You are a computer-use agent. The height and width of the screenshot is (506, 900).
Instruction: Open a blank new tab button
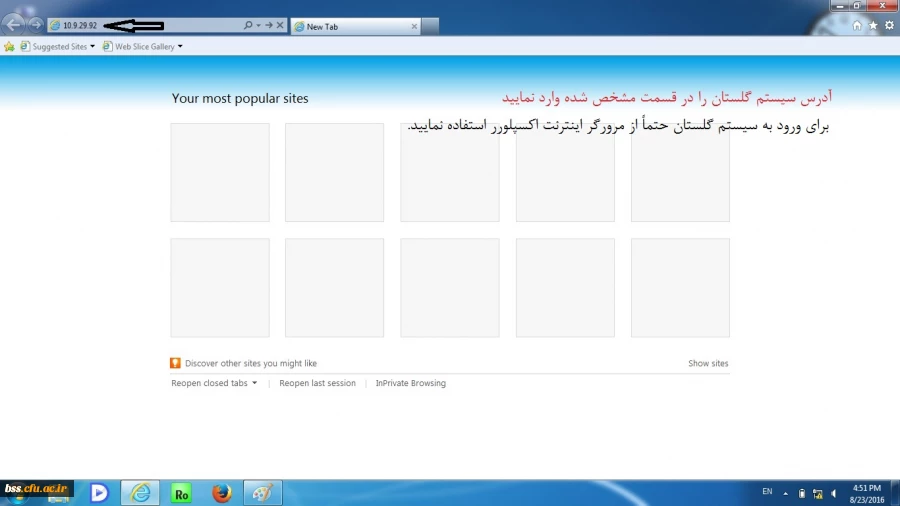[x=429, y=27]
